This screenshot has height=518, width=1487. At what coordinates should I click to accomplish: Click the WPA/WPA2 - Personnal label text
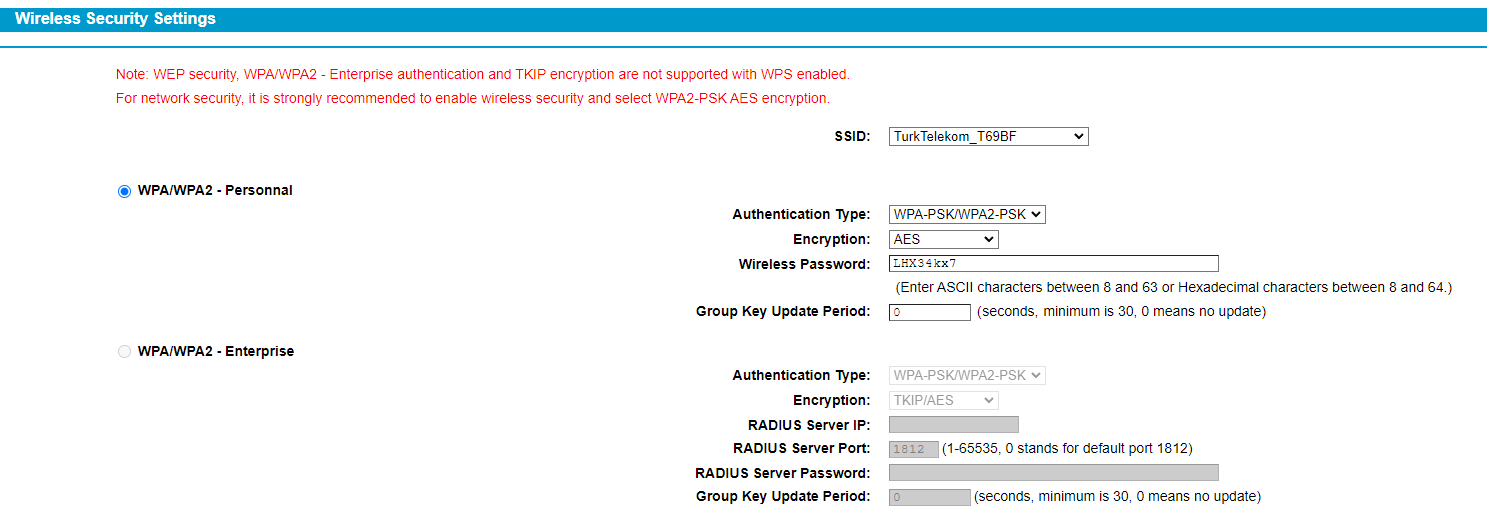[x=215, y=190]
